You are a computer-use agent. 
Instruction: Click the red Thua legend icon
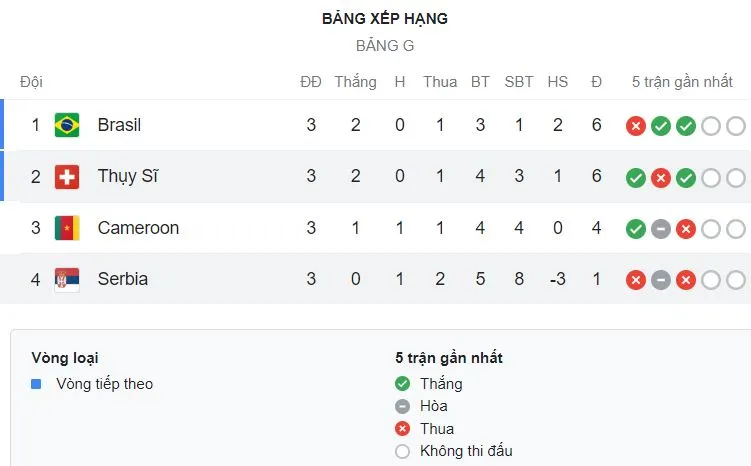tap(403, 429)
